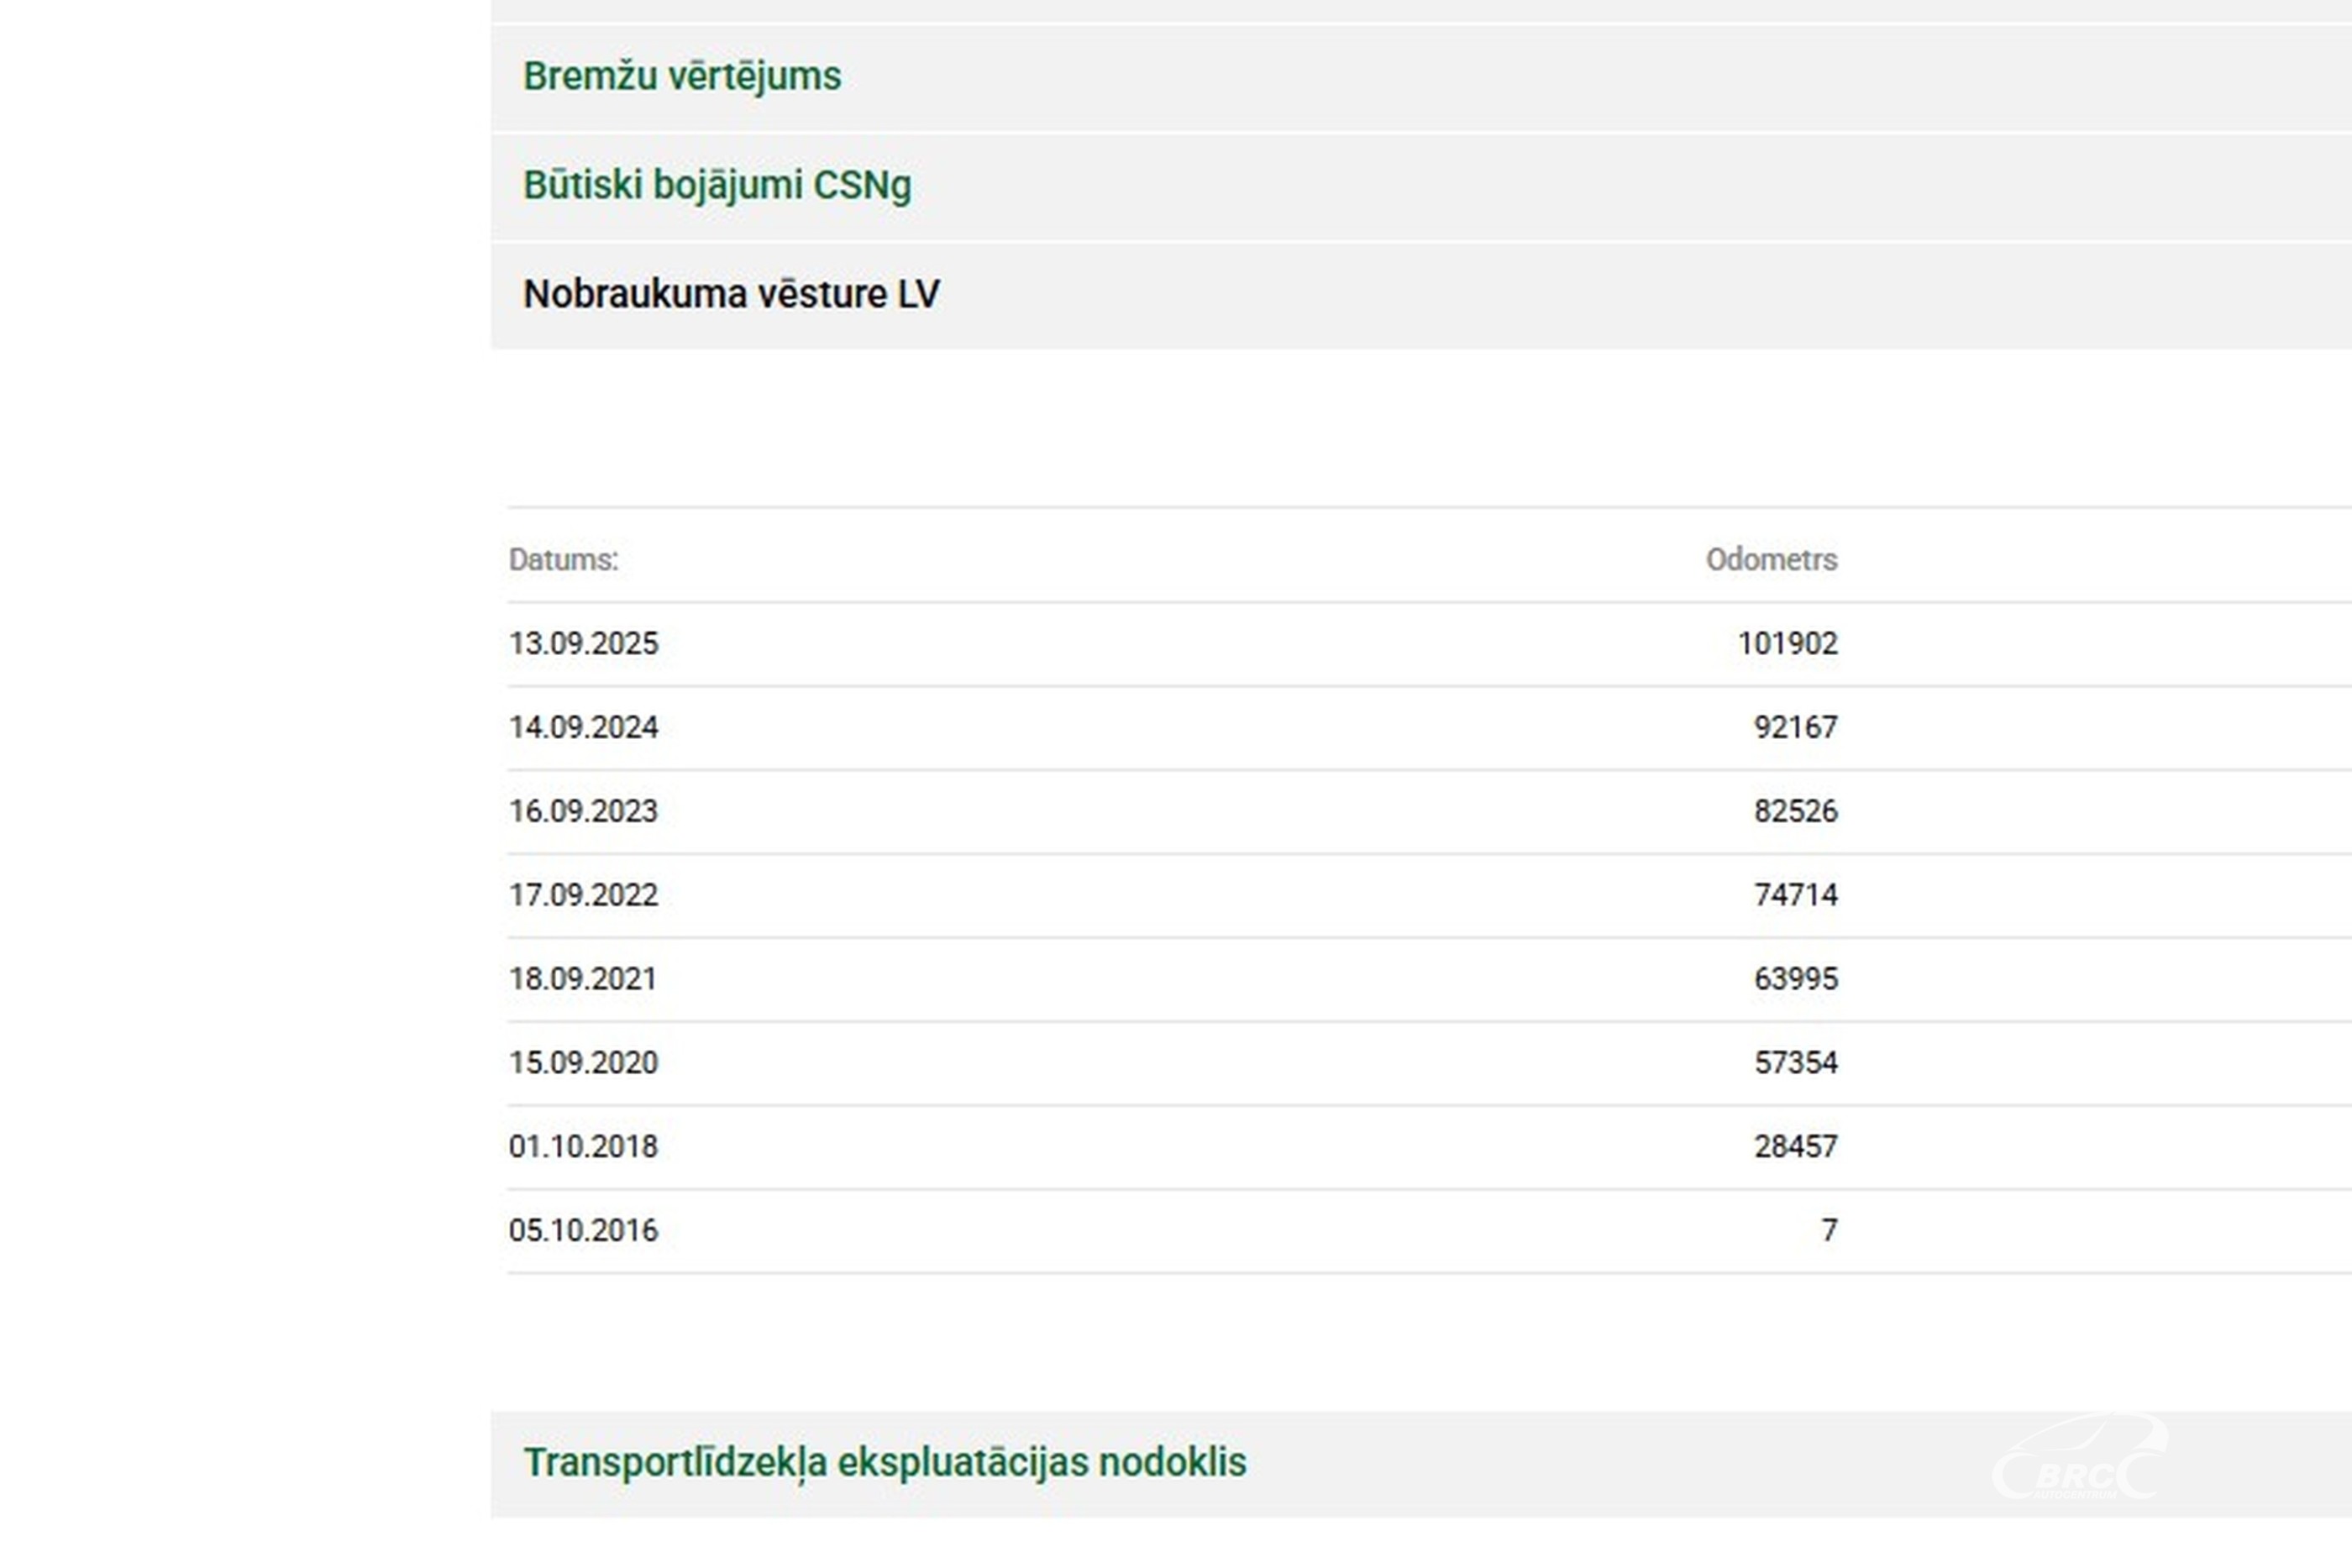Collapse the Nobraukuma vēsture LV section
This screenshot has height=1568, width=2352.
pos(731,295)
